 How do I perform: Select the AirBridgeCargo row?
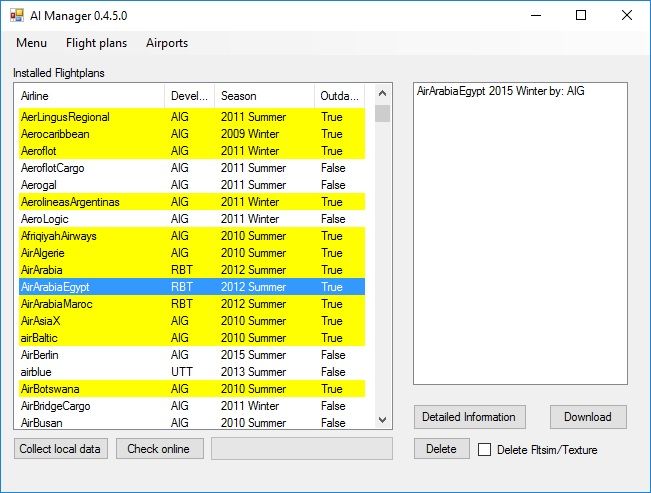tap(192, 406)
